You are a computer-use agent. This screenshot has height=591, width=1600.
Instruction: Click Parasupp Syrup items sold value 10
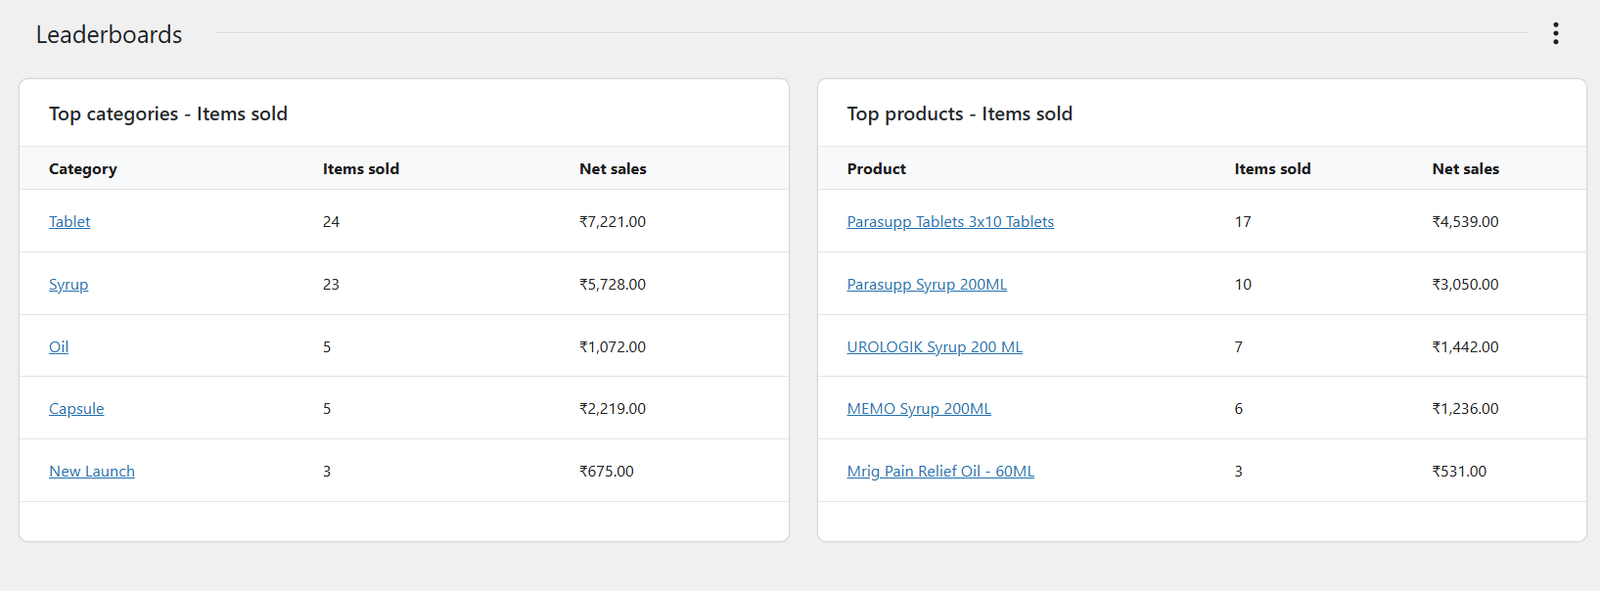pyautogui.click(x=1243, y=285)
